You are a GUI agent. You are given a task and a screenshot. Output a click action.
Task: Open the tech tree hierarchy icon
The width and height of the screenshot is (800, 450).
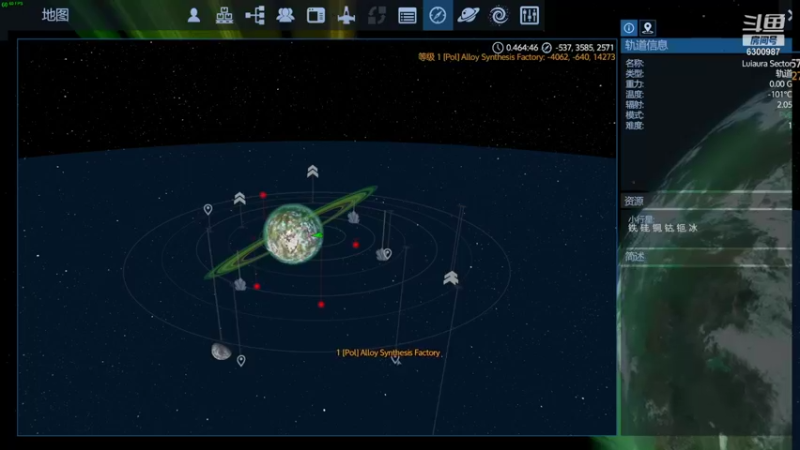(255, 15)
